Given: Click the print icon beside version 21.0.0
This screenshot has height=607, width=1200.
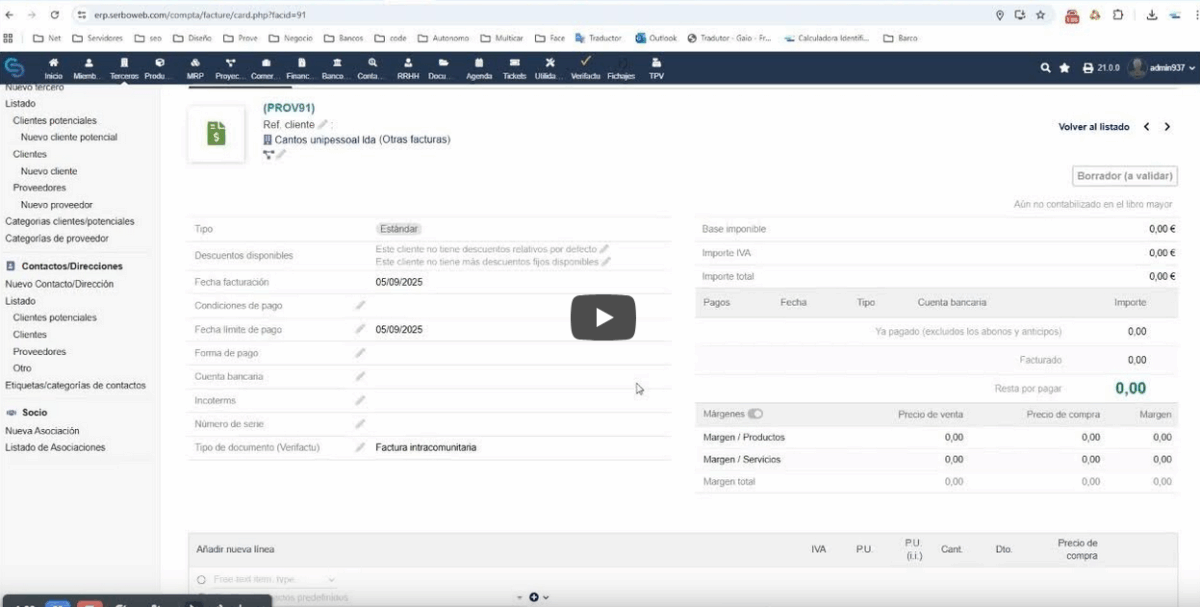Looking at the screenshot, I should coord(1088,68).
